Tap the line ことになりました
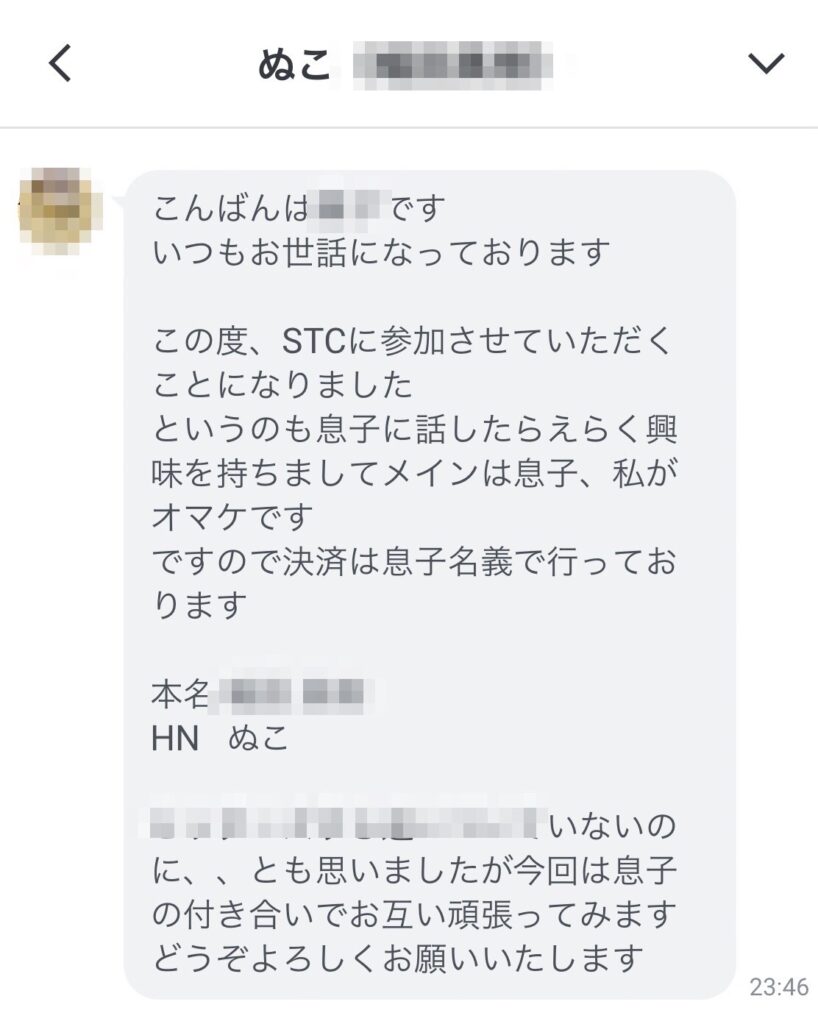The height and width of the screenshot is (1024, 818). 283,385
